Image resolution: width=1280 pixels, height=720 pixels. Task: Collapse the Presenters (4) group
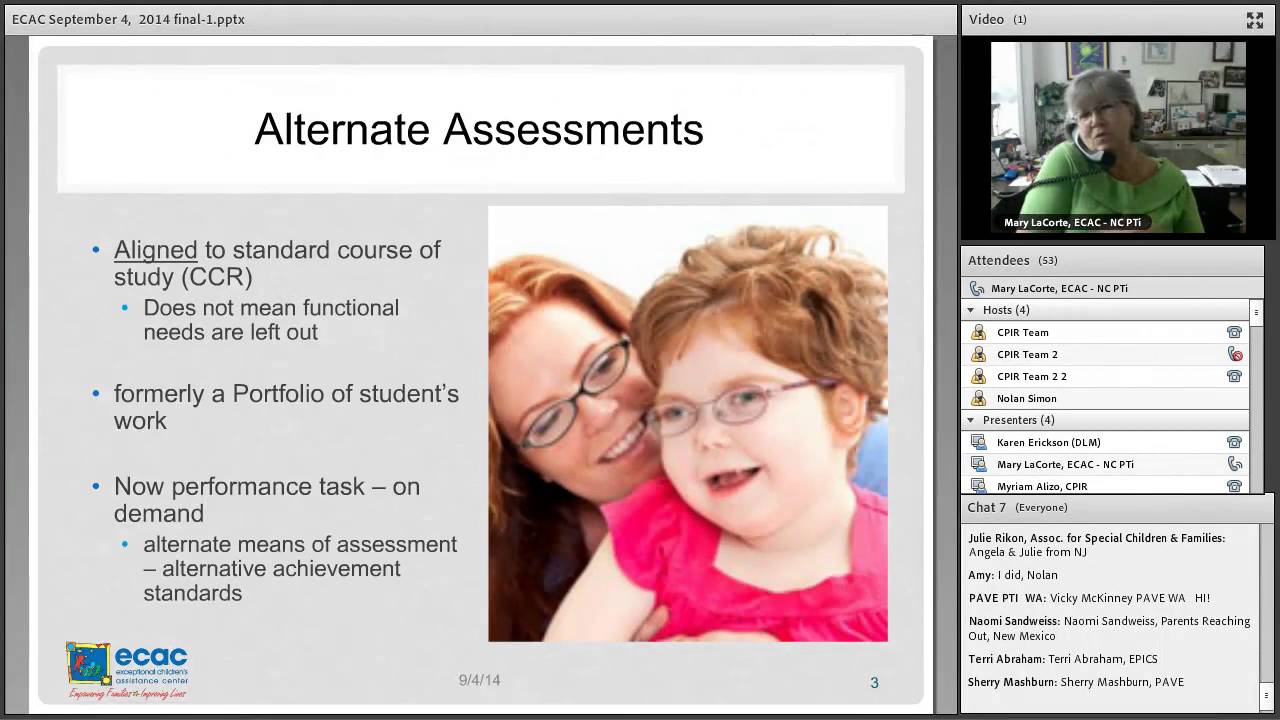[x=970, y=420]
